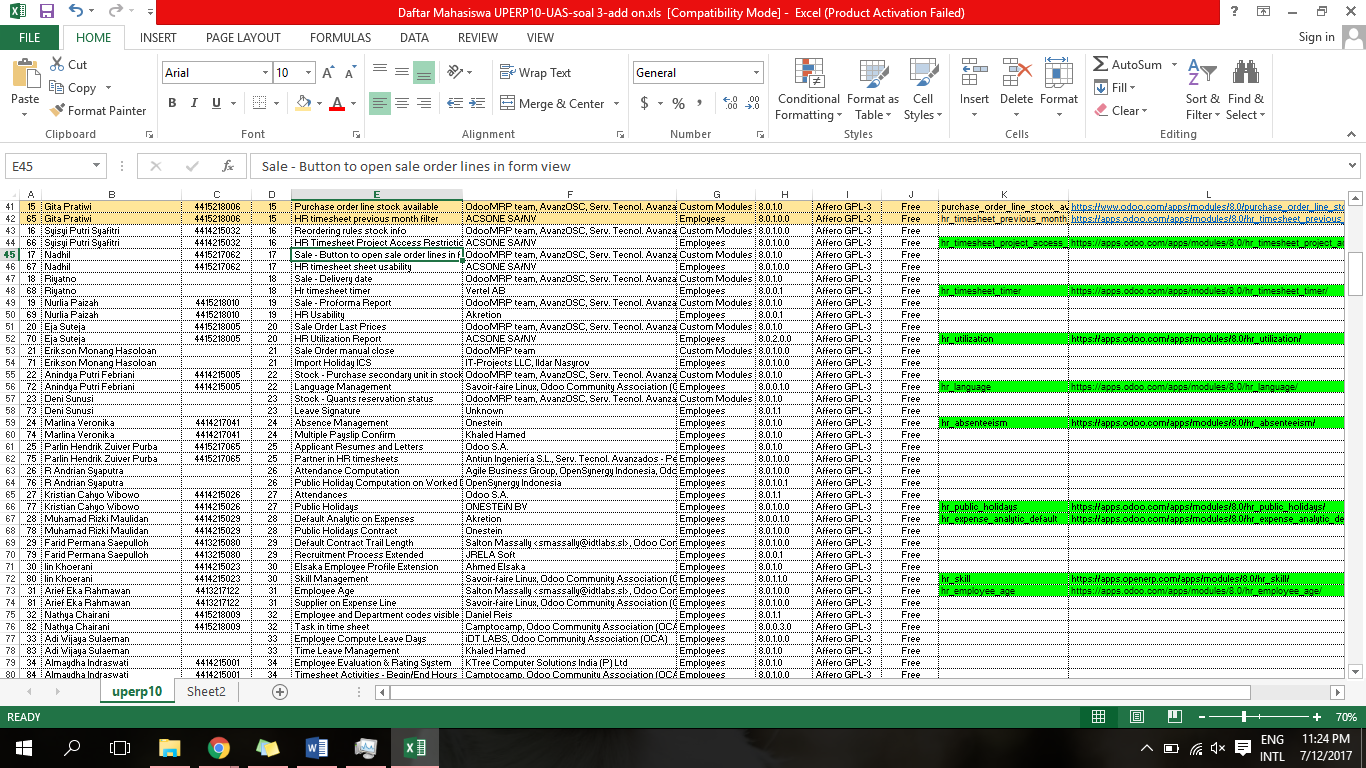The width and height of the screenshot is (1366, 768).
Task: Toggle Italic formatting
Action: [x=194, y=103]
